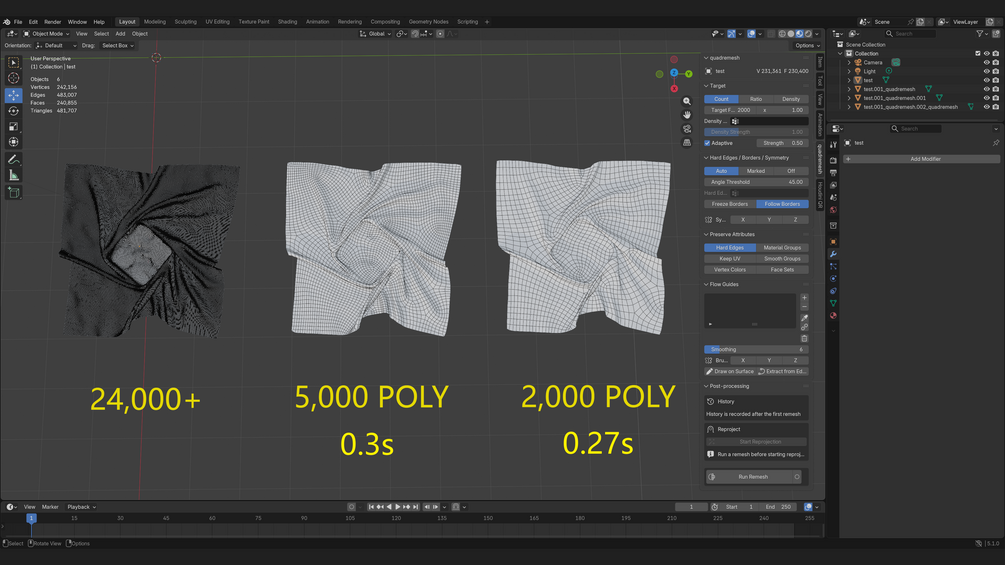1005x565 pixels.
Task: Enable the Material Groups toggle
Action: point(782,248)
